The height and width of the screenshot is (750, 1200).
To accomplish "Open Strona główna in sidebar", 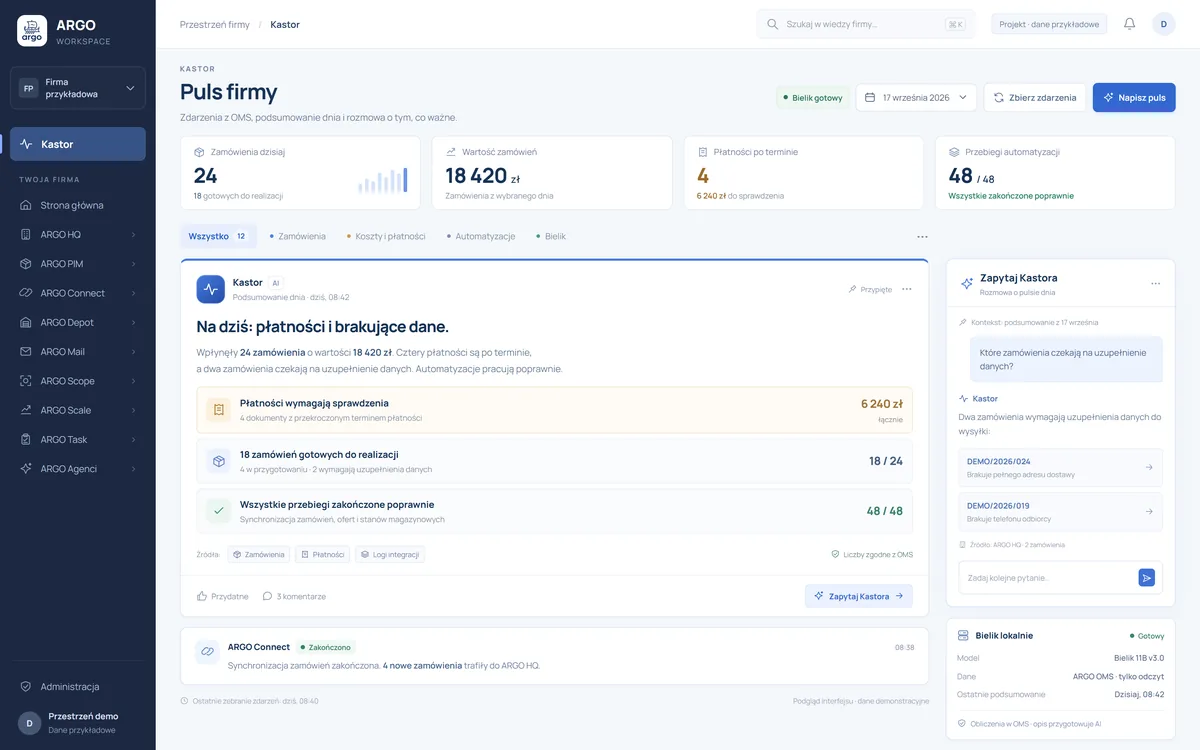I will point(78,205).
